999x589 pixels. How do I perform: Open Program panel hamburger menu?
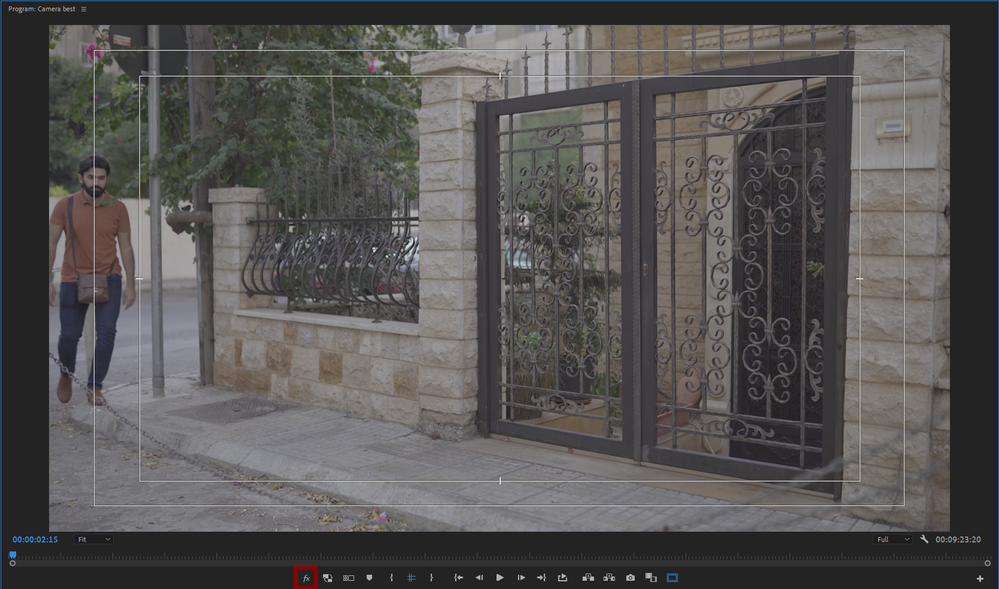(83, 9)
